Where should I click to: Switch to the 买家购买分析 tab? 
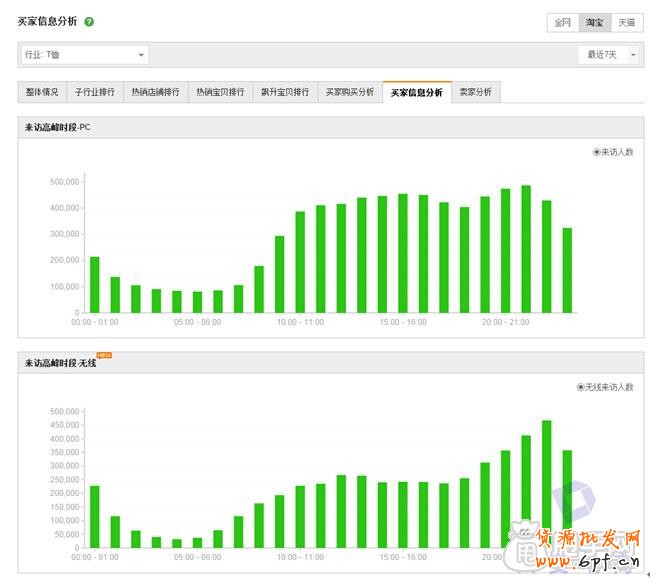tap(349, 92)
